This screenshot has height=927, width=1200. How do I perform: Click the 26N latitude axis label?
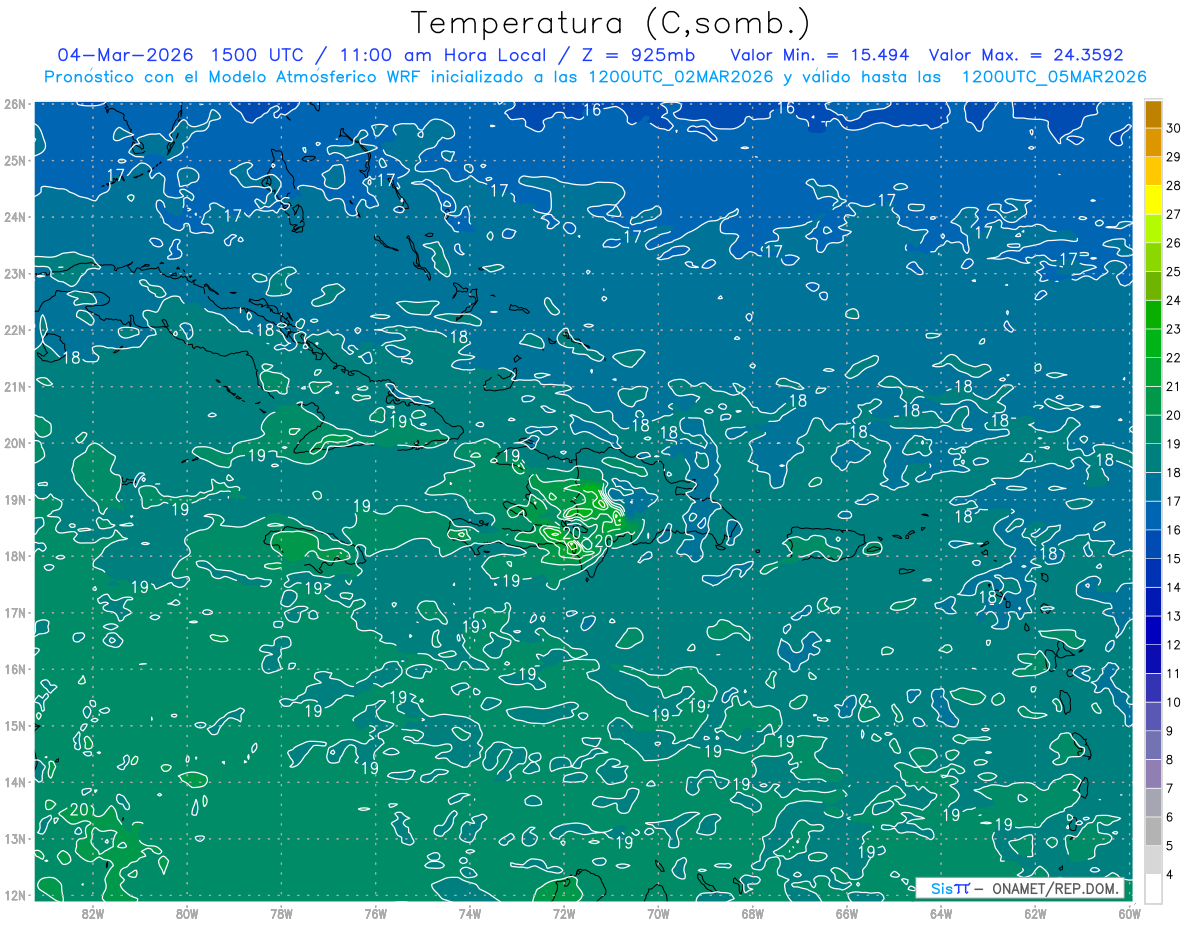pos(14,104)
